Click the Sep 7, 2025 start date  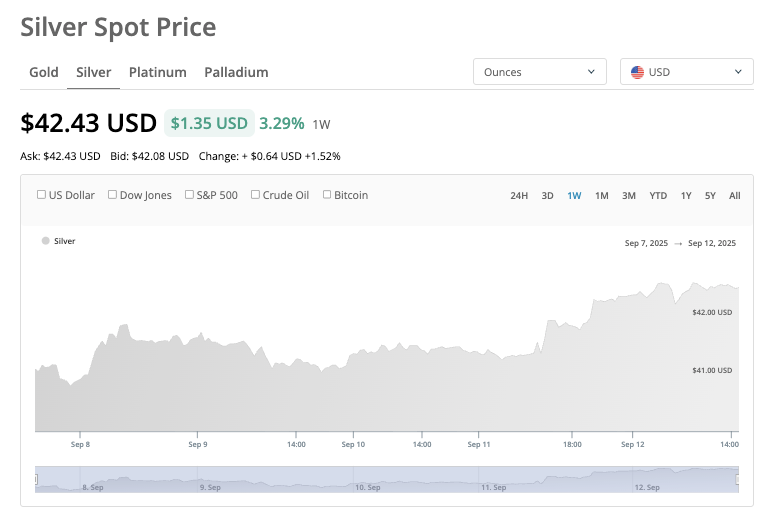[x=645, y=243]
